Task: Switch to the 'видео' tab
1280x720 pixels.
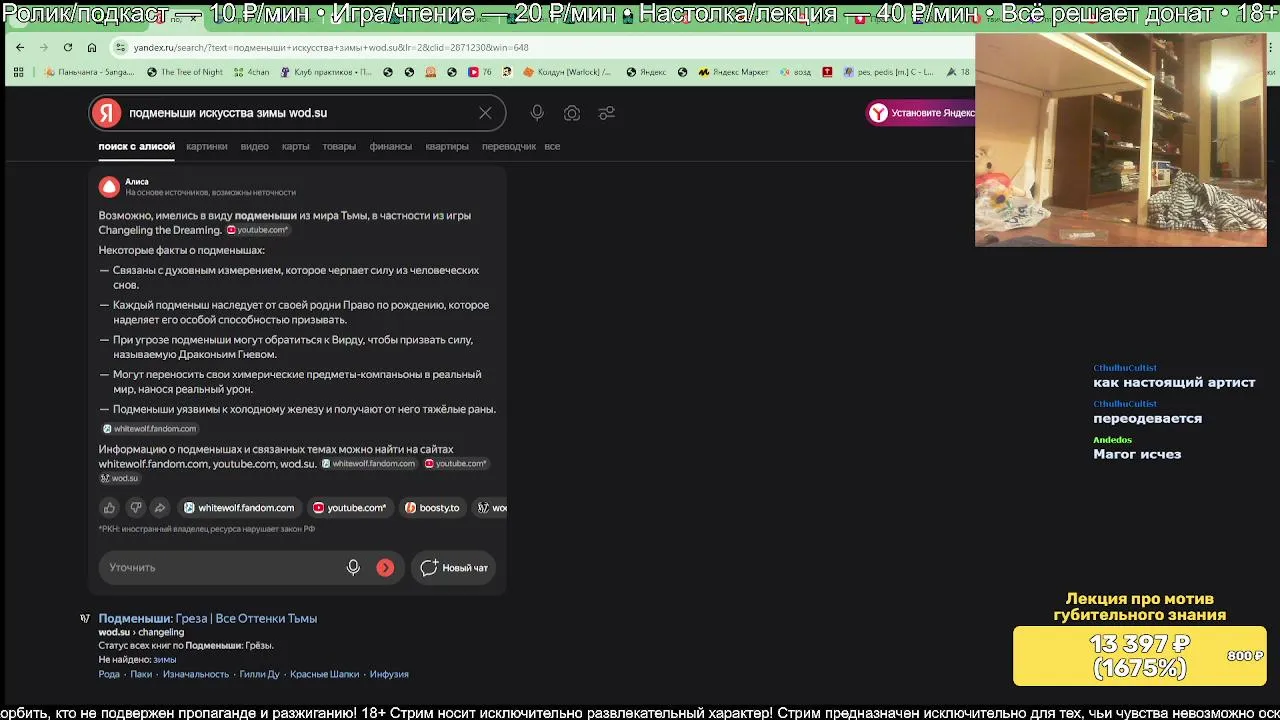Action: 254,146
